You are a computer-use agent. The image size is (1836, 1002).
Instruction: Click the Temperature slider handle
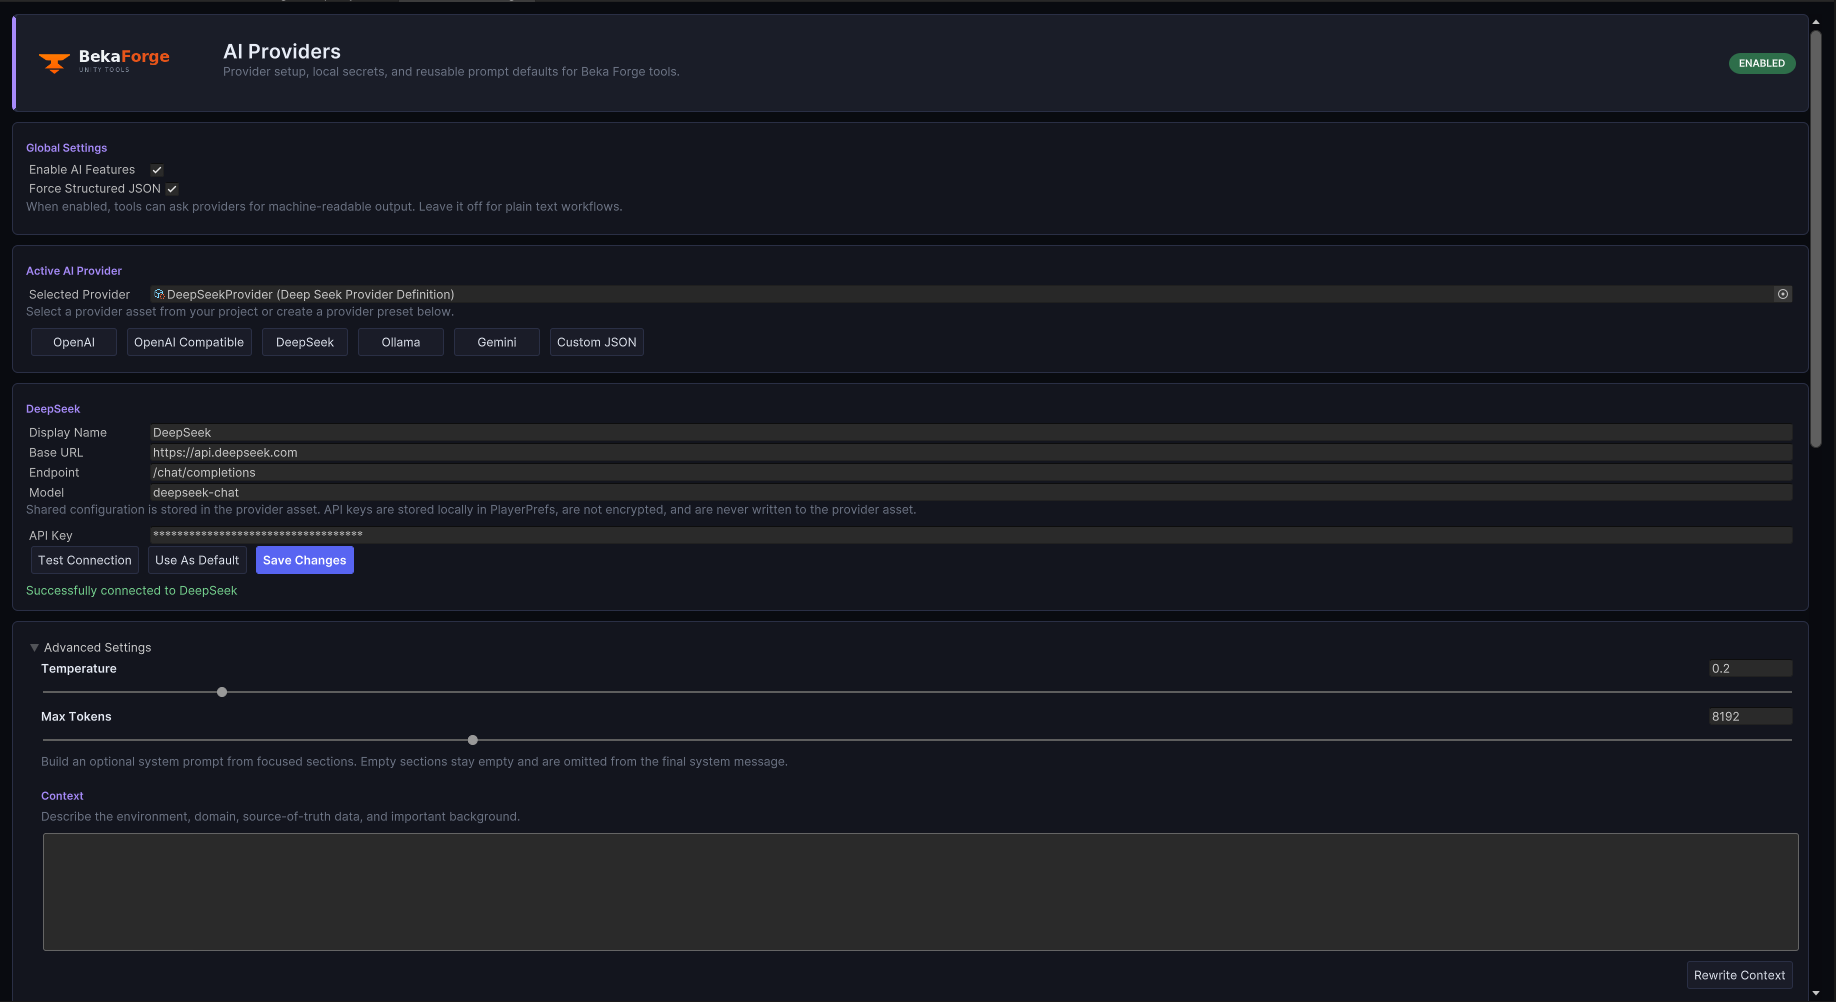pos(222,692)
